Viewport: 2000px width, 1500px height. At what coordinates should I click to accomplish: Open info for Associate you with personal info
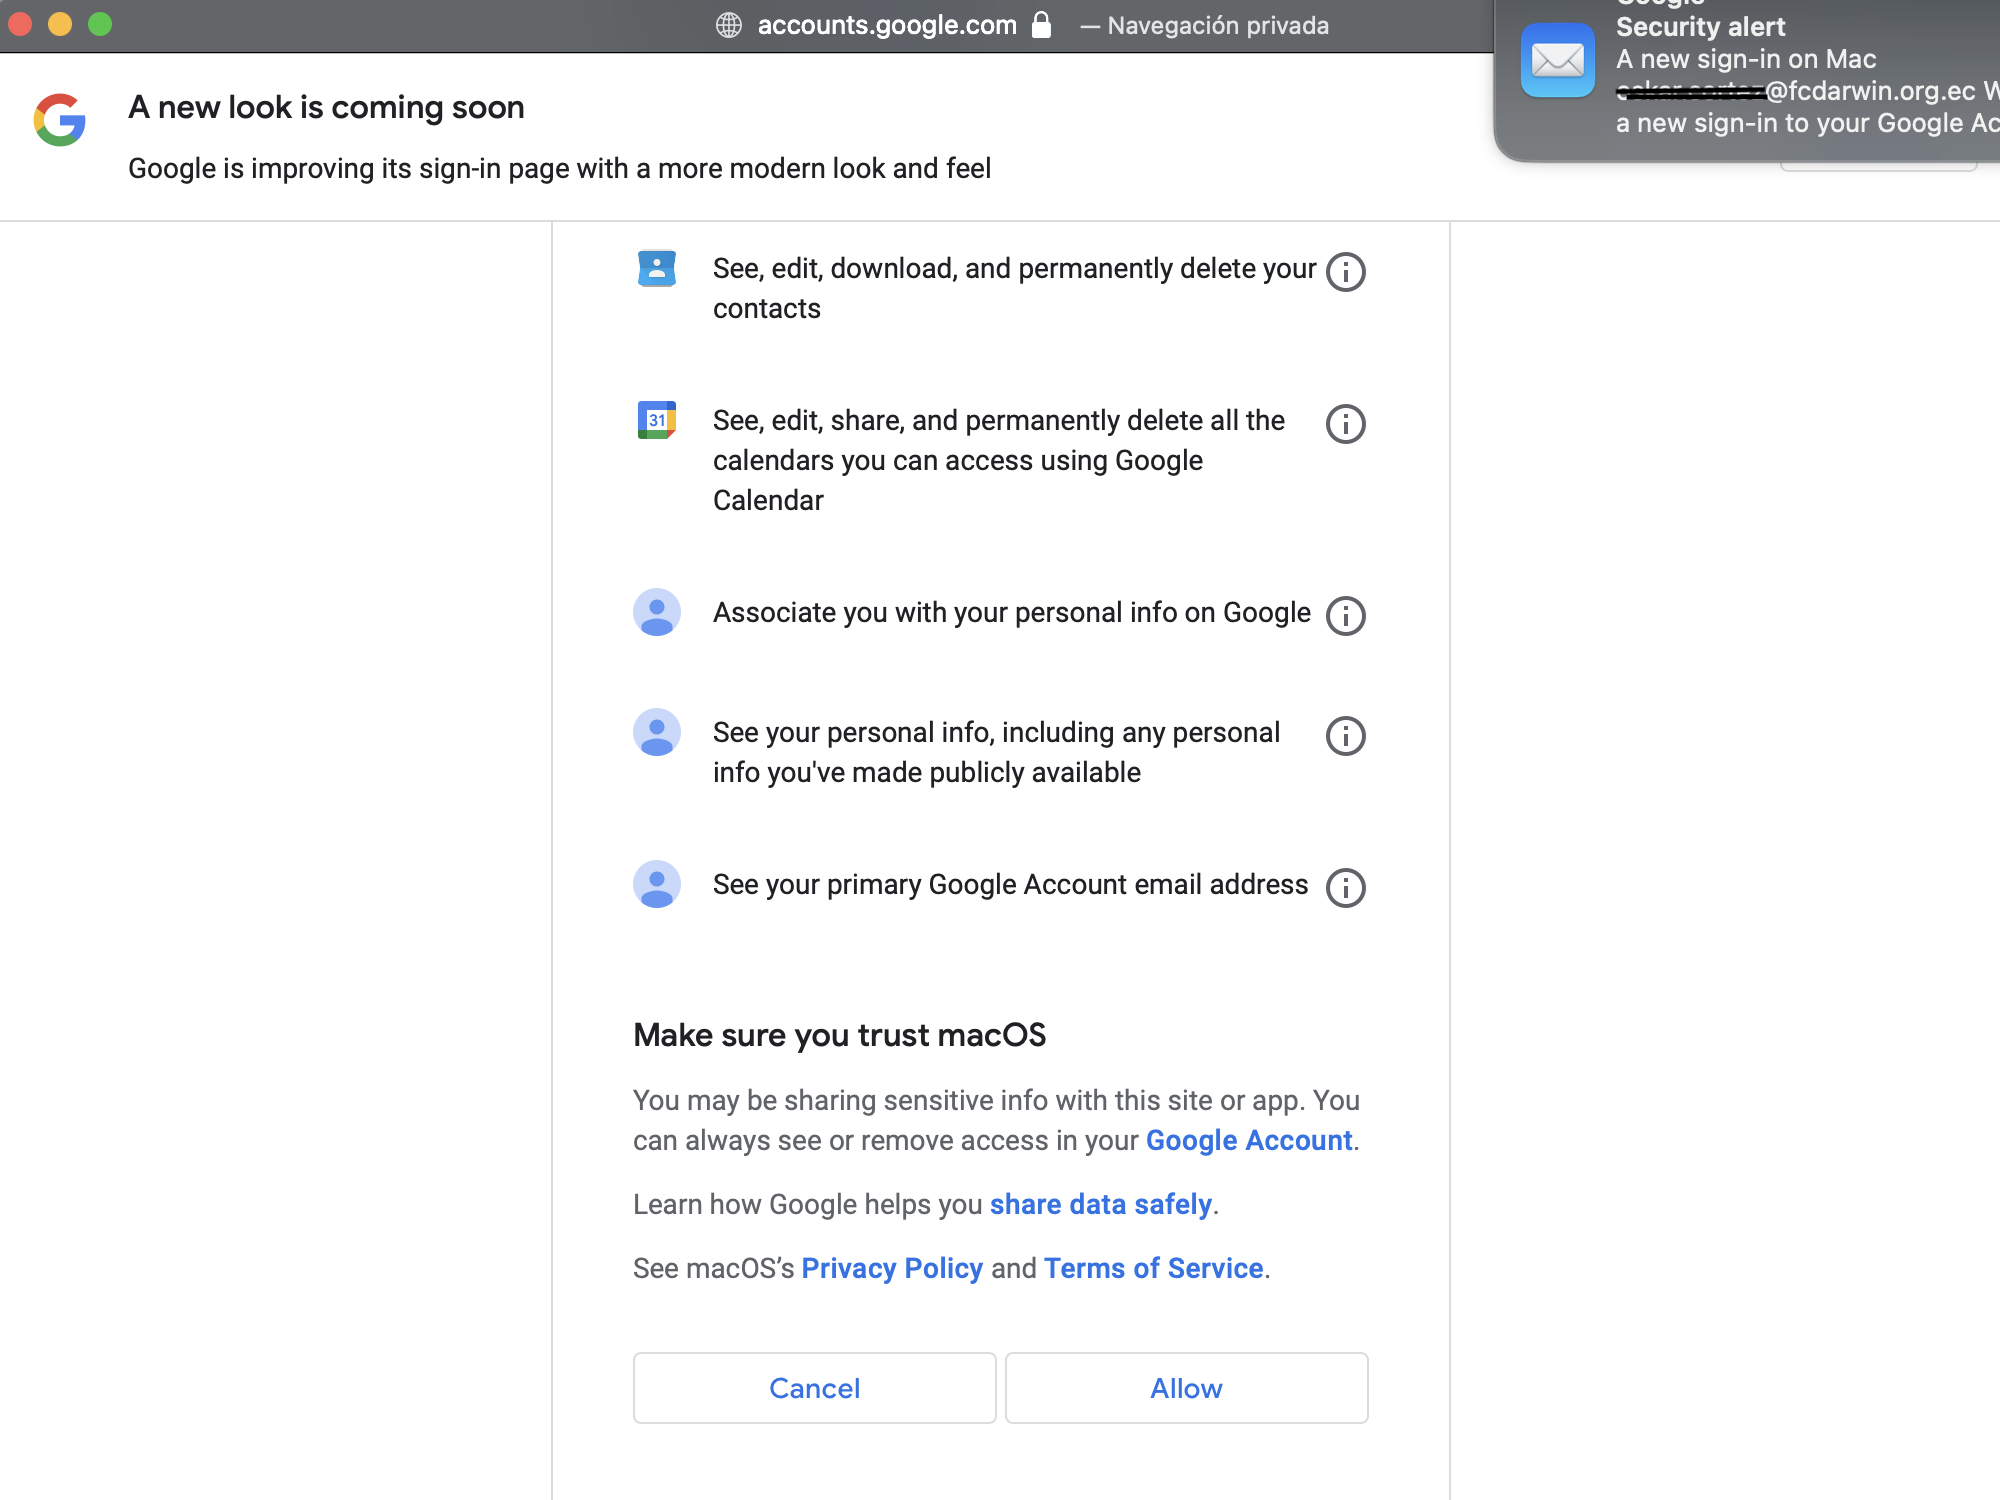pyautogui.click(x=1345, y=616)
